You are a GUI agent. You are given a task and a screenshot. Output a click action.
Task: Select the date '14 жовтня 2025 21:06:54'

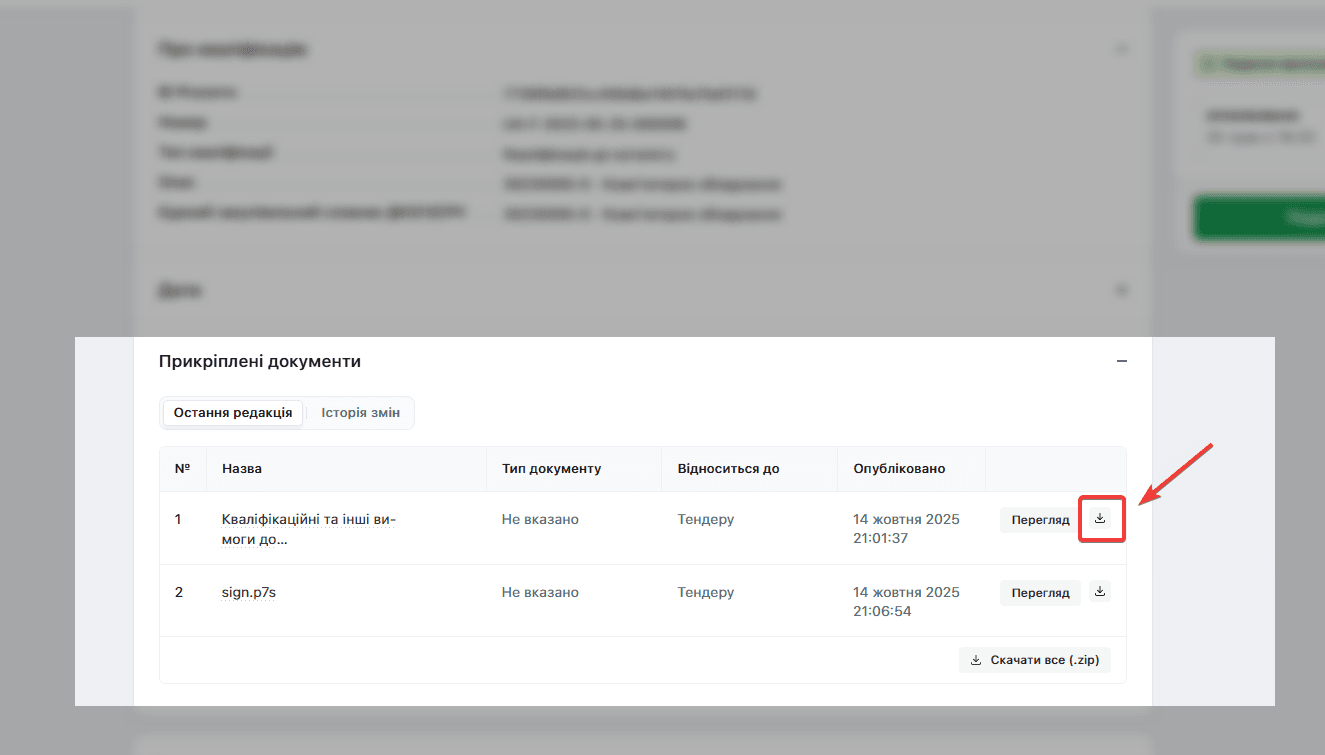coord(907,601)
